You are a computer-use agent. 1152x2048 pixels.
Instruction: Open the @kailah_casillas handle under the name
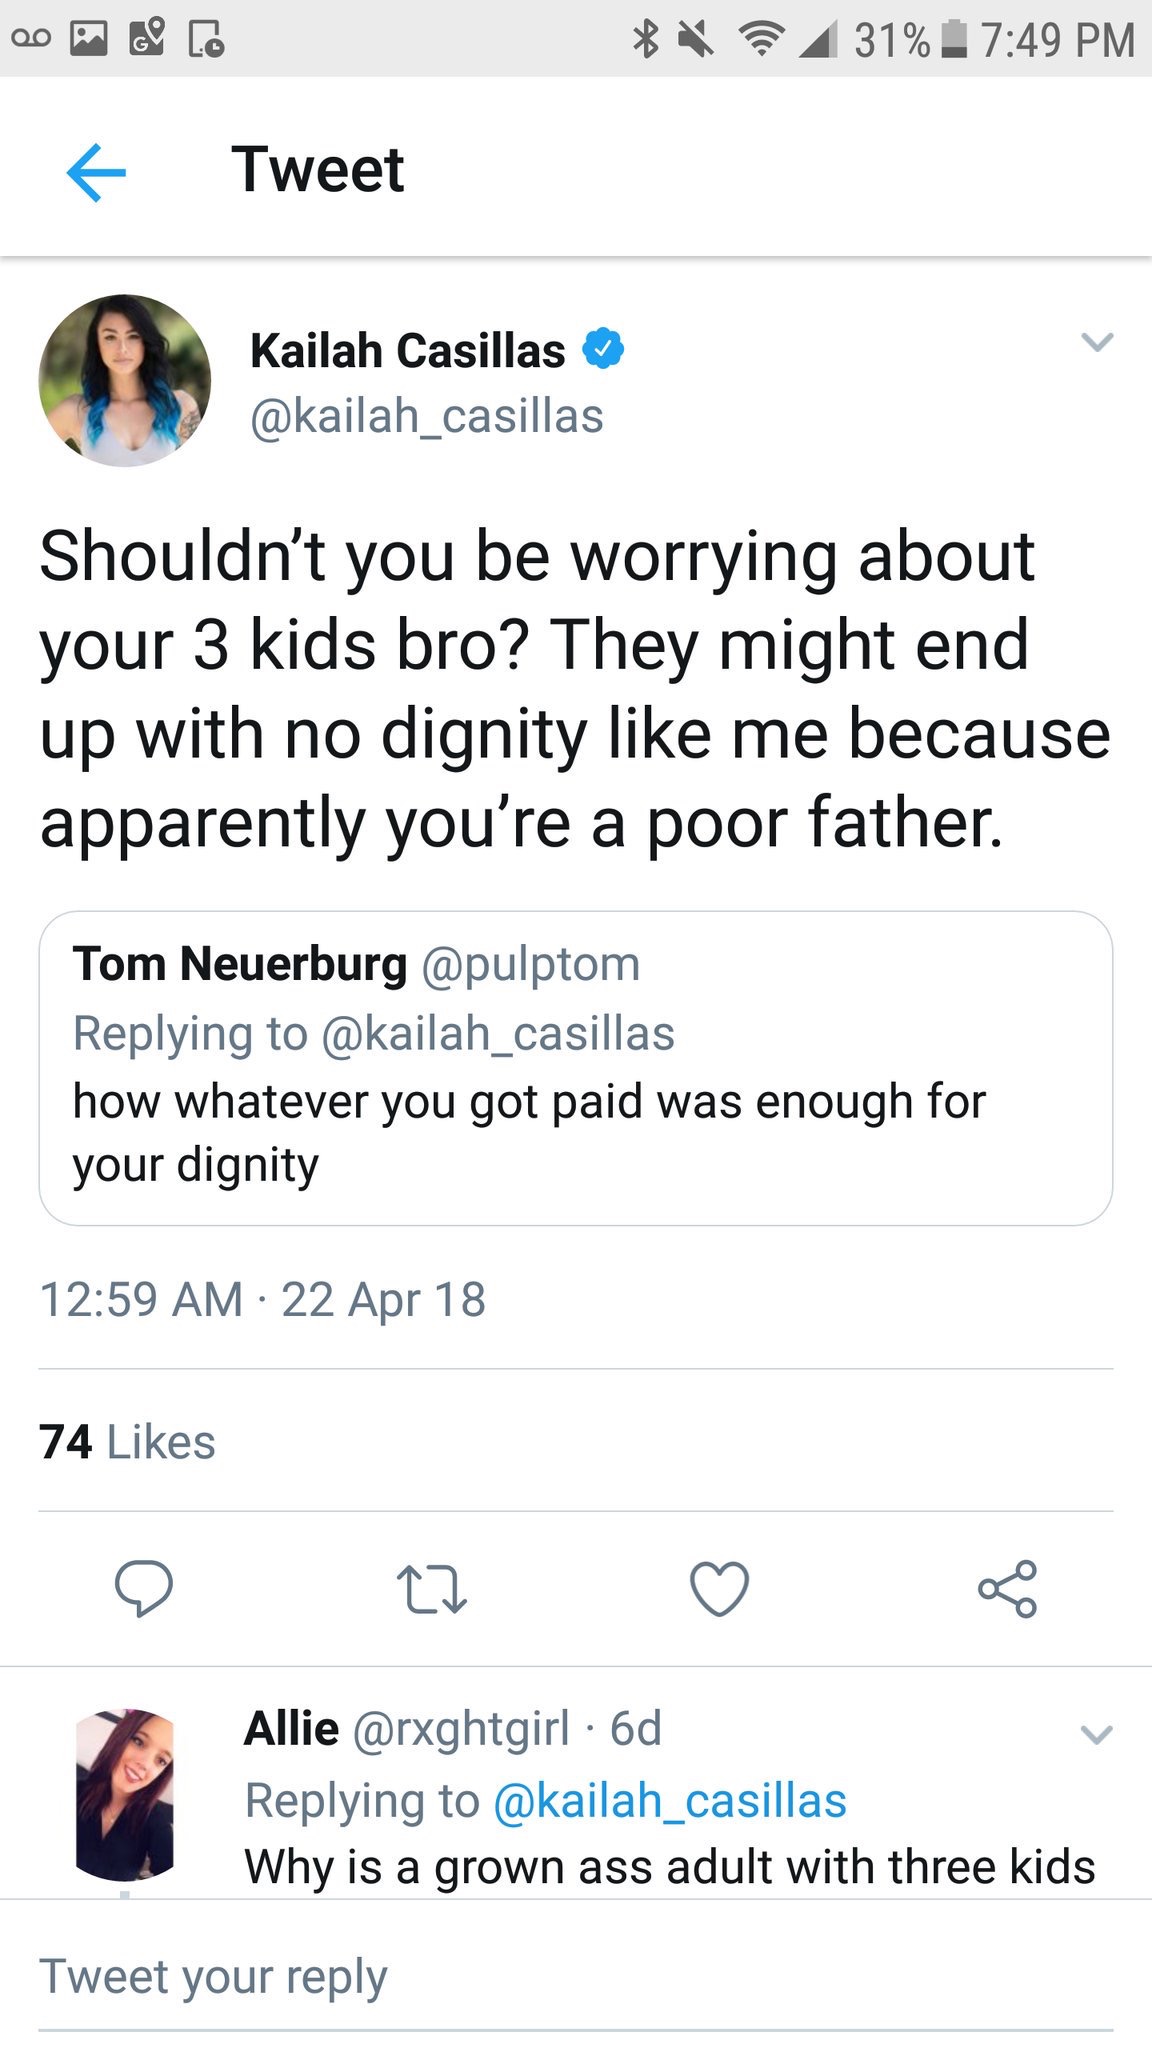coord(427,416)
